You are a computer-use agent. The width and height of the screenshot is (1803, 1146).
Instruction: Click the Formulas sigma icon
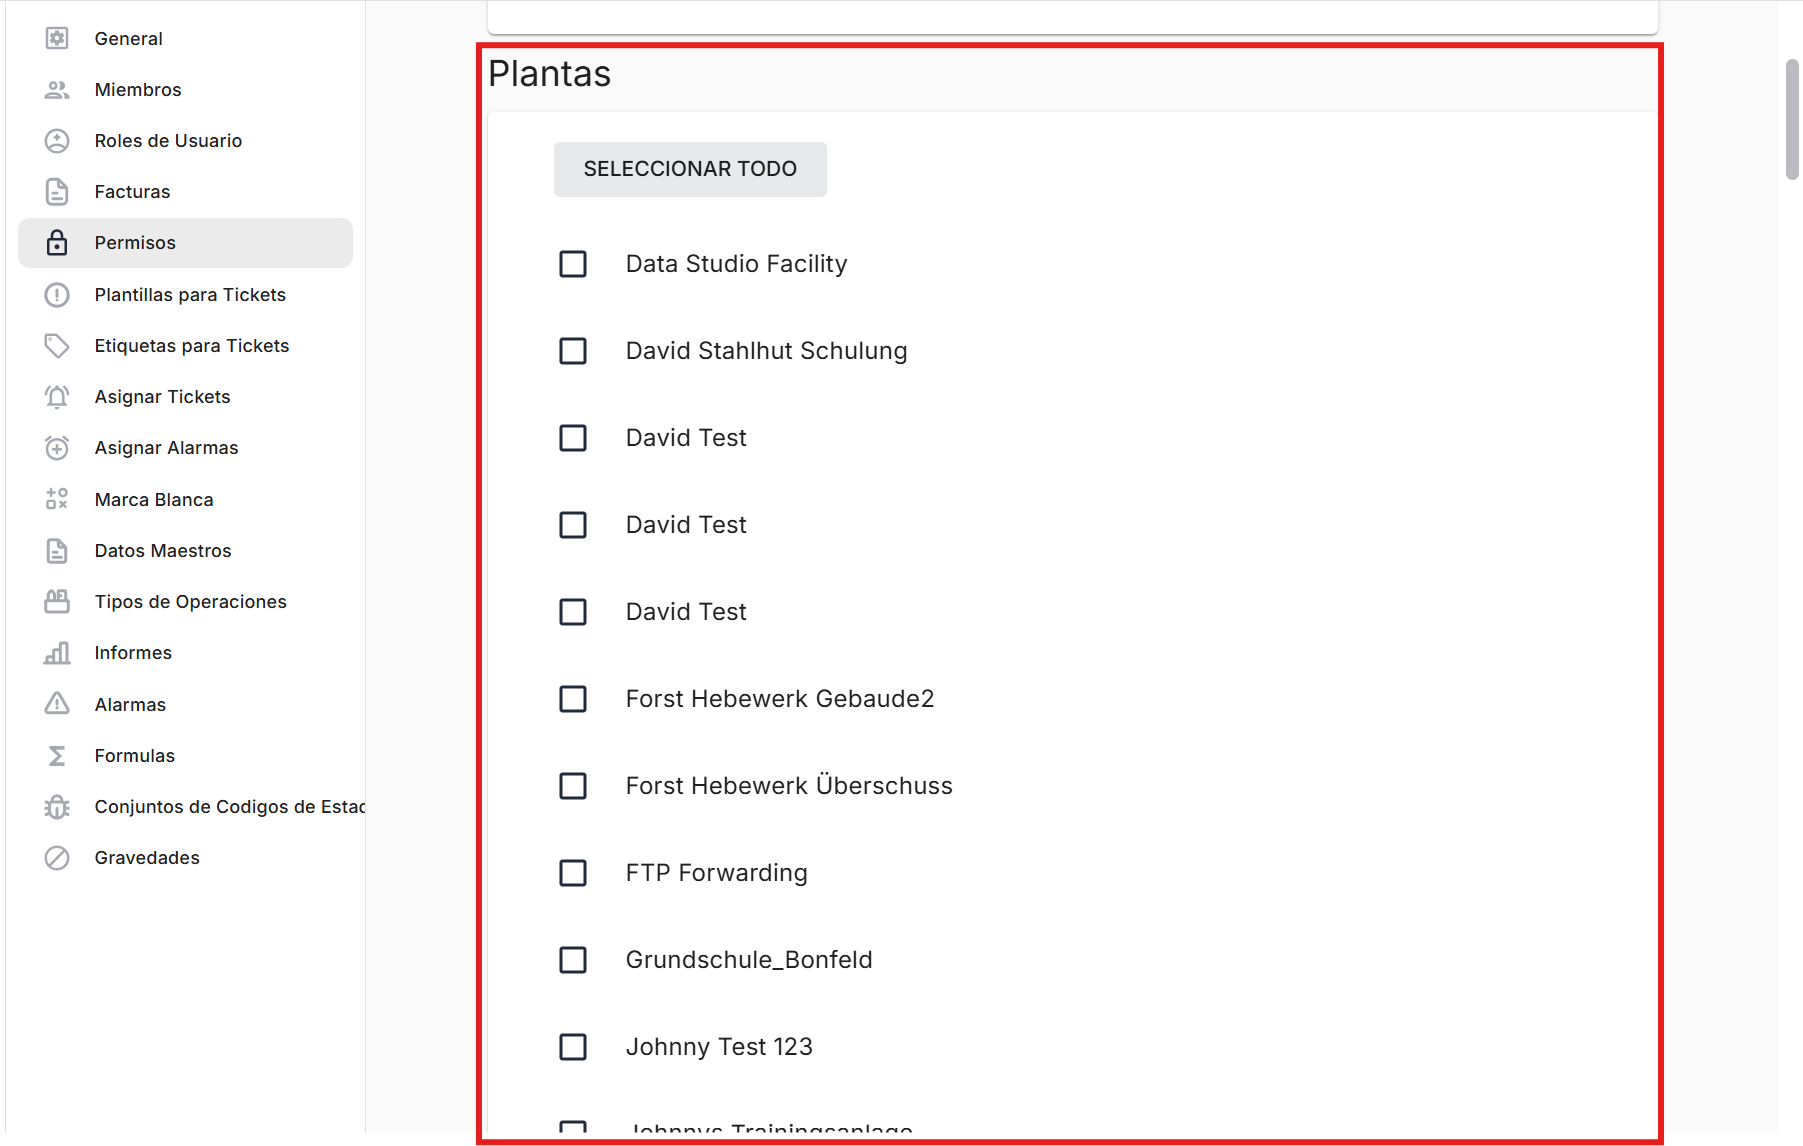pos(57,756)
